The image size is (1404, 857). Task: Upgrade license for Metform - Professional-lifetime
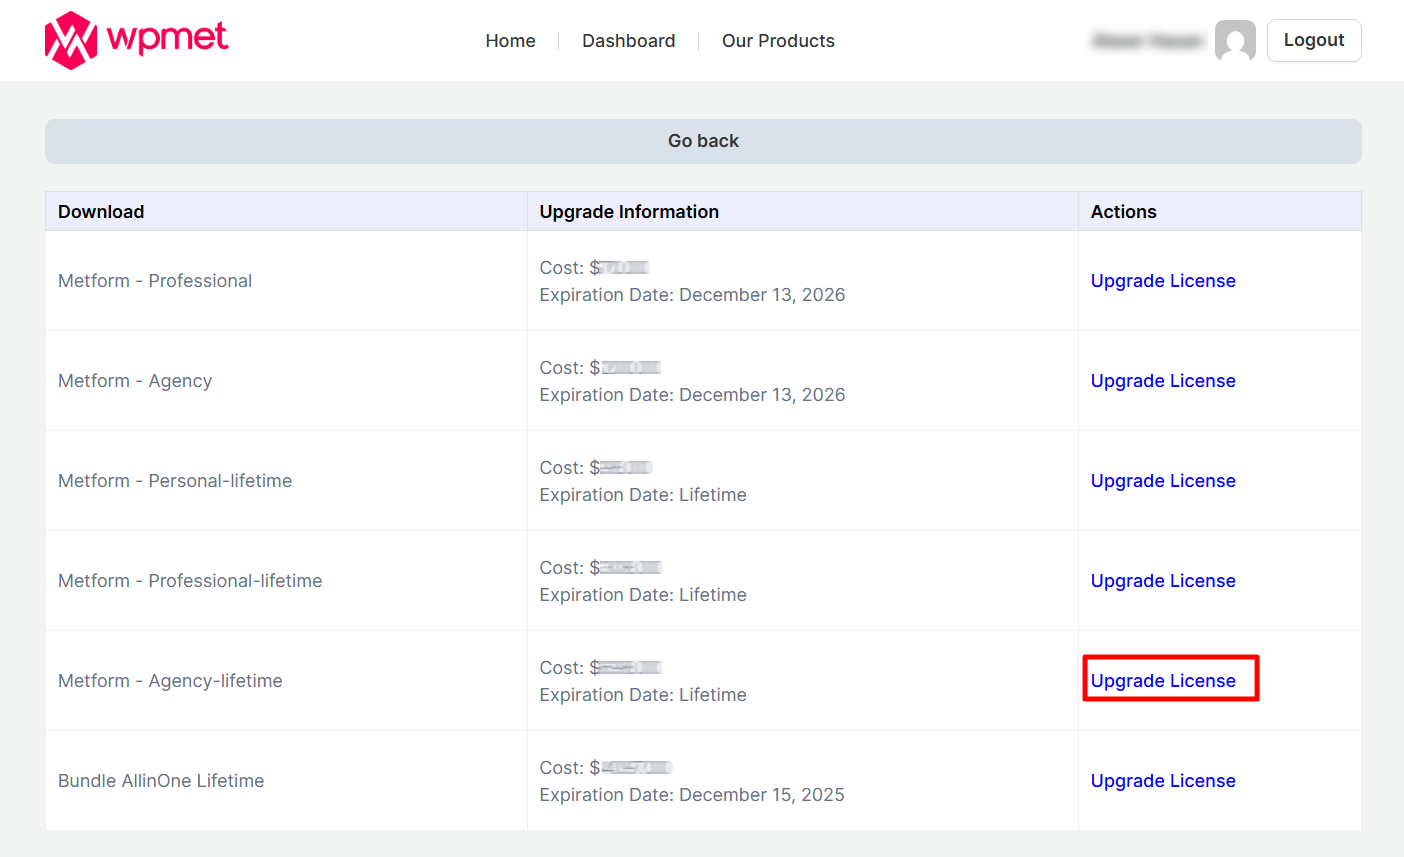pyautogui.click(x=1163, y=581)
